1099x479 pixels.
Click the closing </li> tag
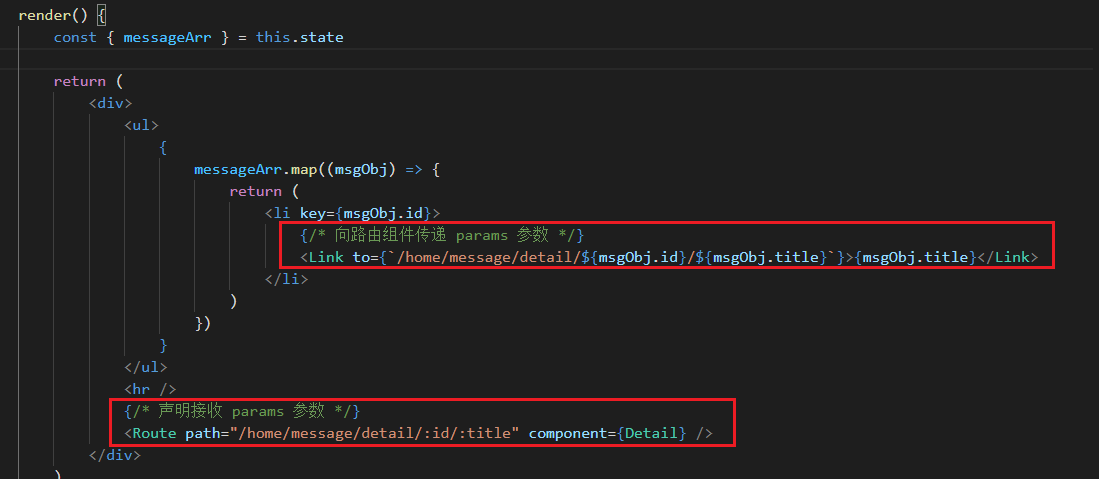(x=286, y=279)
